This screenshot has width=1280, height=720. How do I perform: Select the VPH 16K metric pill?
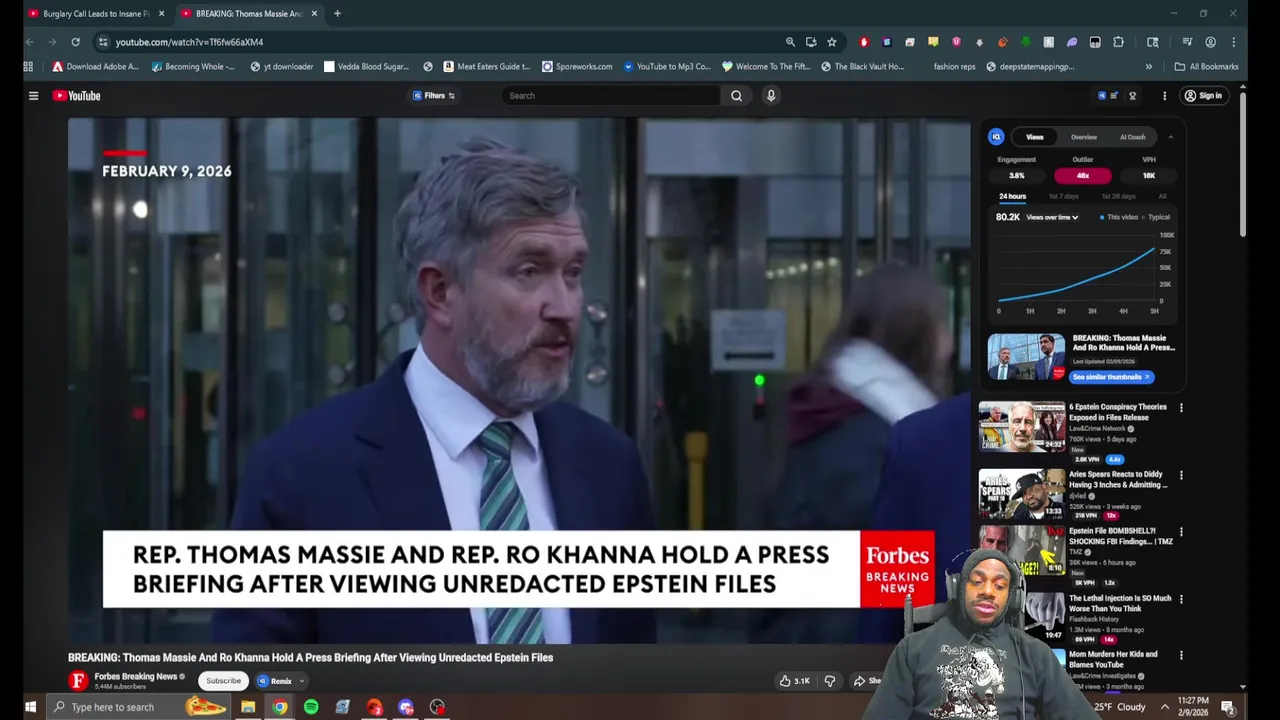pos(1149,175)
